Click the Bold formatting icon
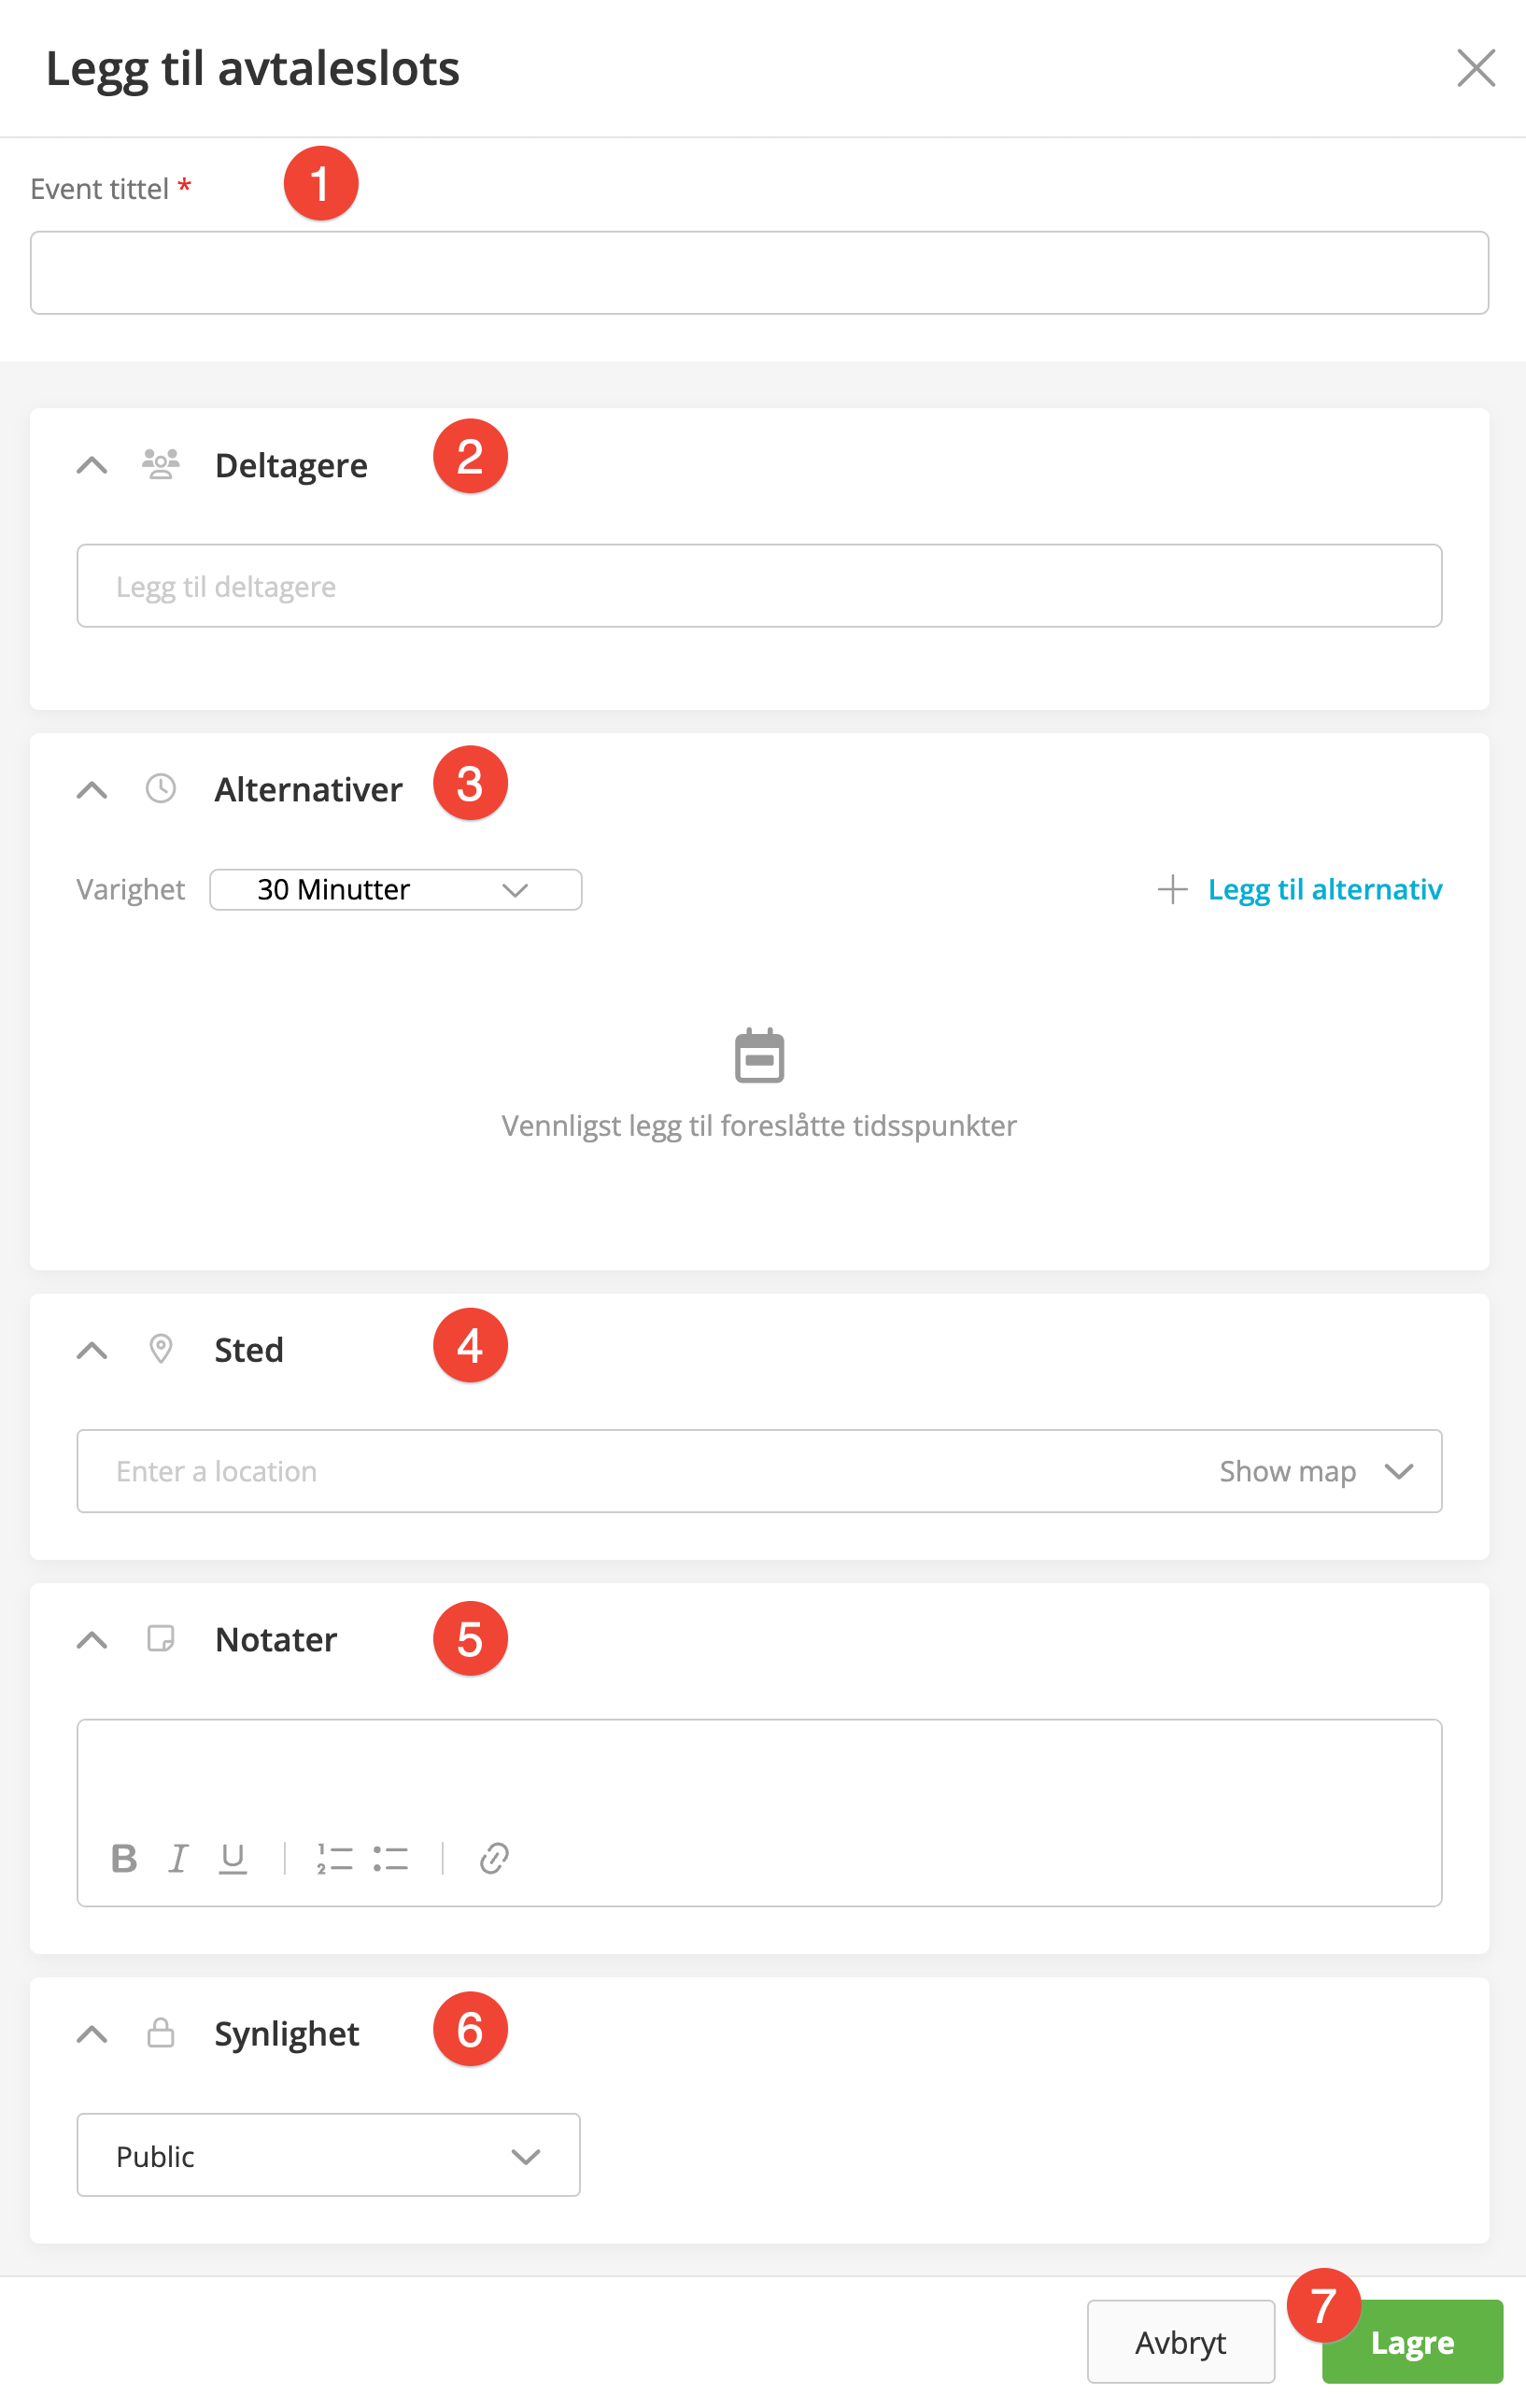The height and width of the screenshot is (2408, 1526). [x=124, y=1858]
